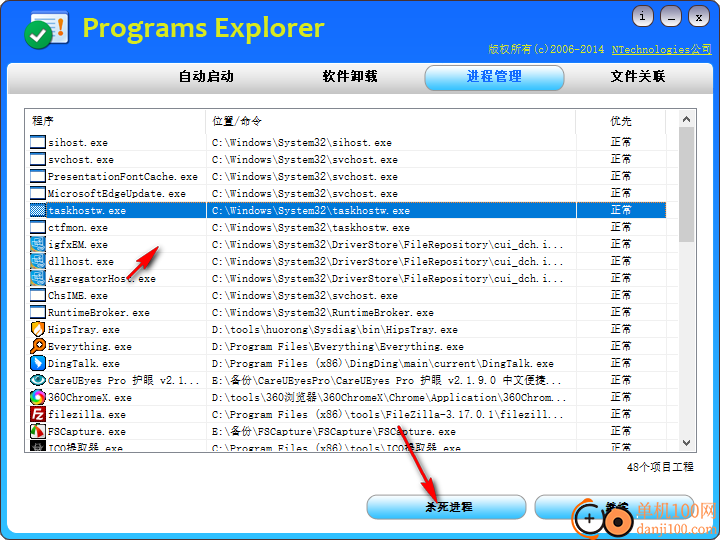Viewport: 720px width, 540px height.
Task: Sort by the 程序 column header
Action: point(116,121)
